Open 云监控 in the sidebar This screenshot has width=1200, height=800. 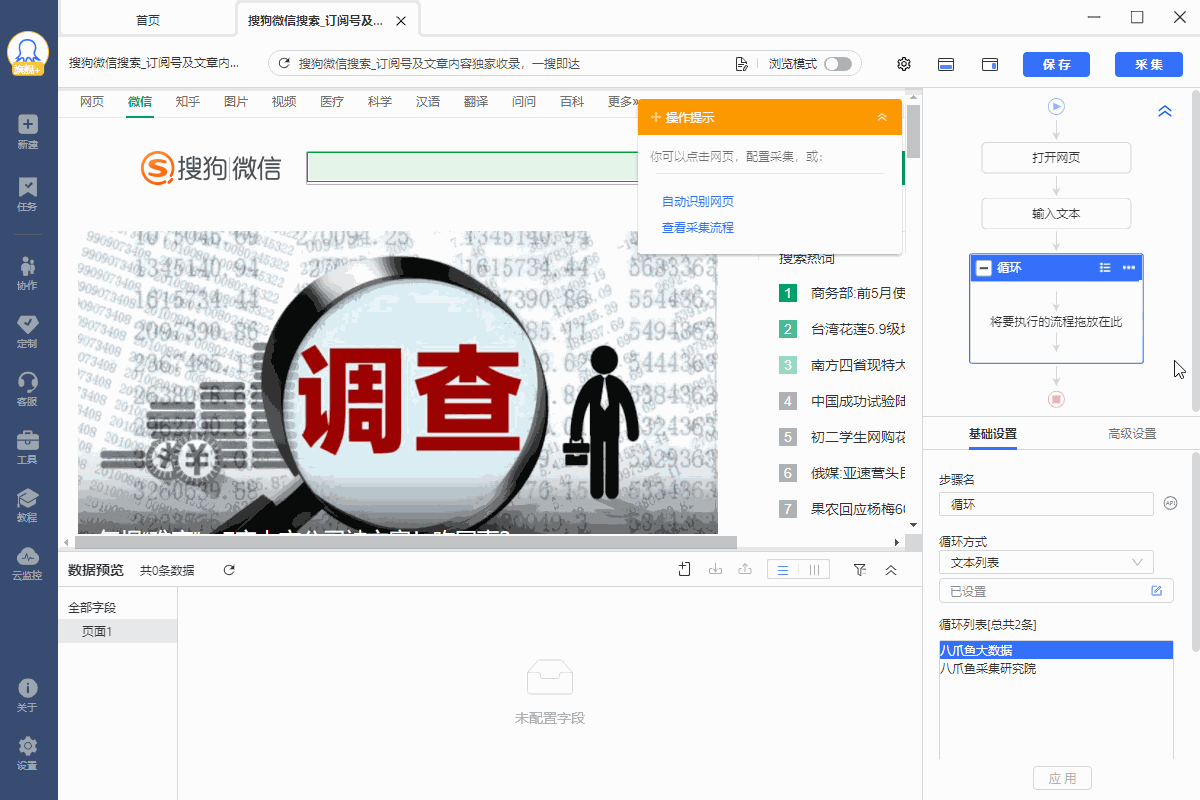pos(28,562)
